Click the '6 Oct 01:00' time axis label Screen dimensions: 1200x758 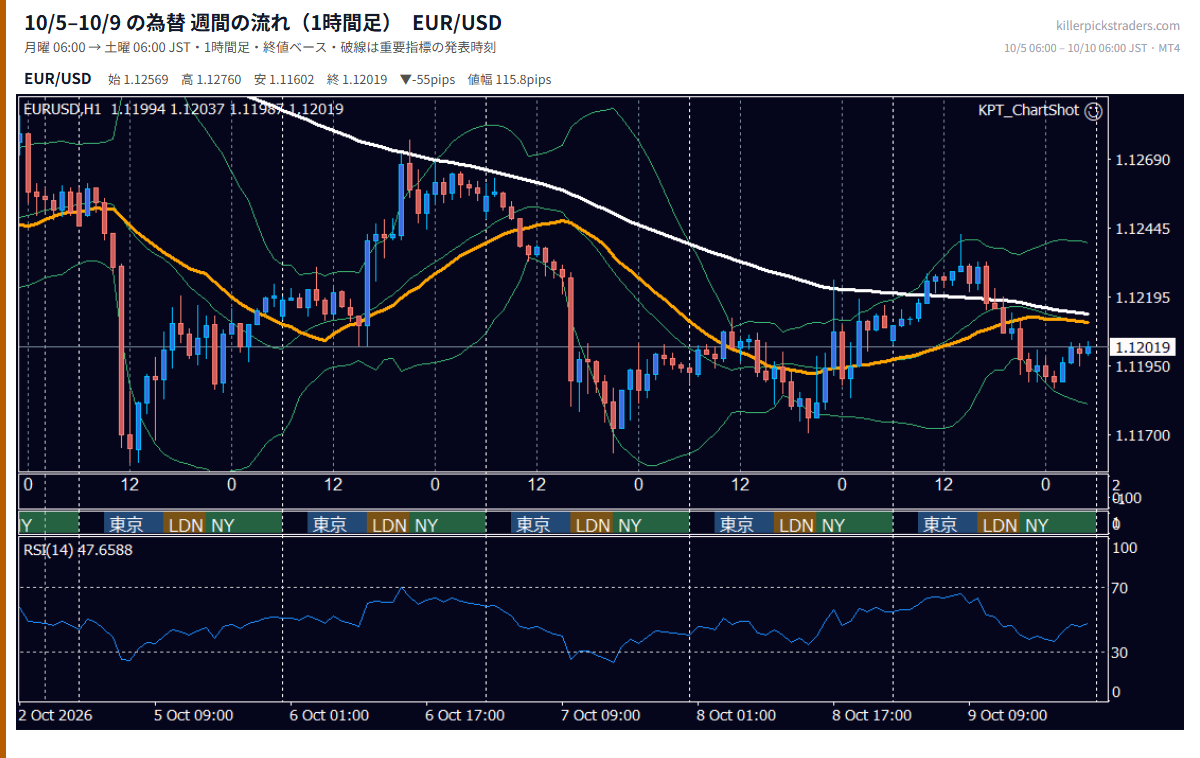pos(329,715)
